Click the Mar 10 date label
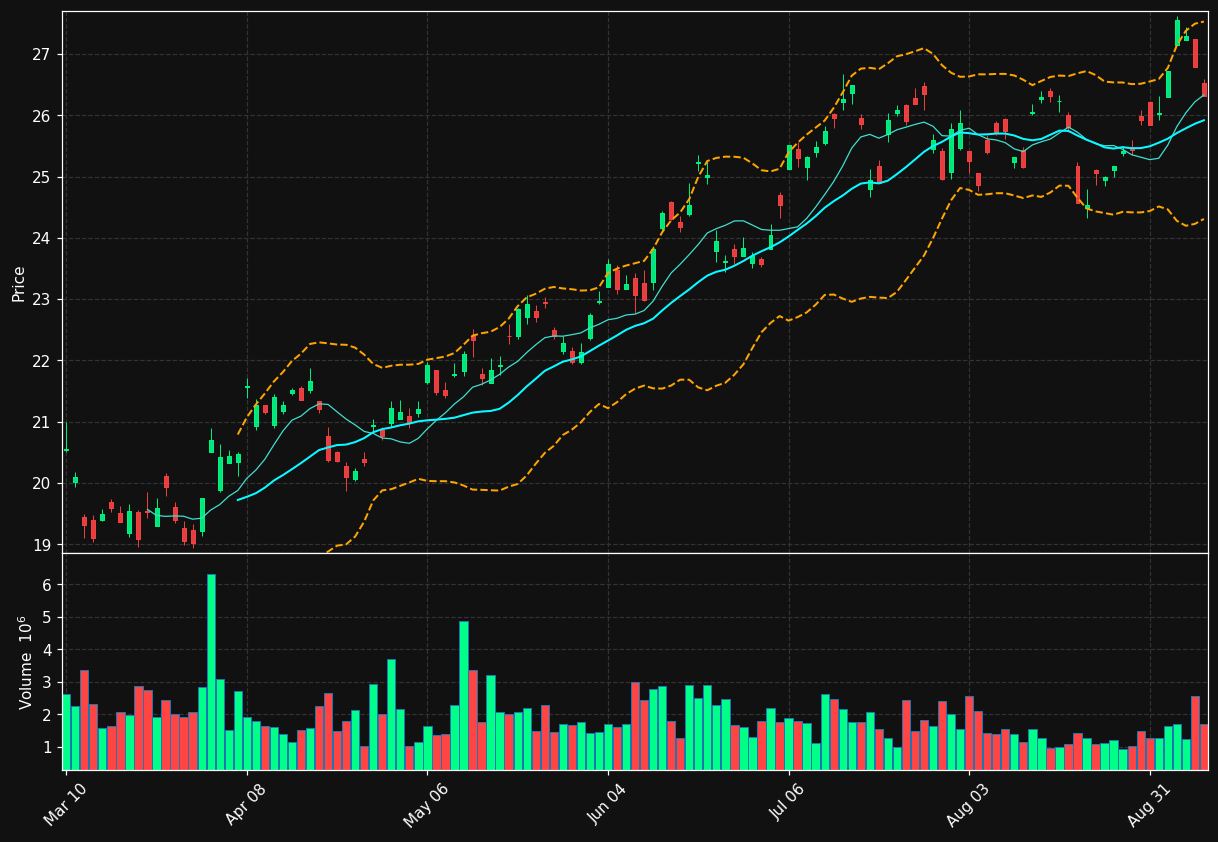1218x842 pixels. (x=66, y=803)
